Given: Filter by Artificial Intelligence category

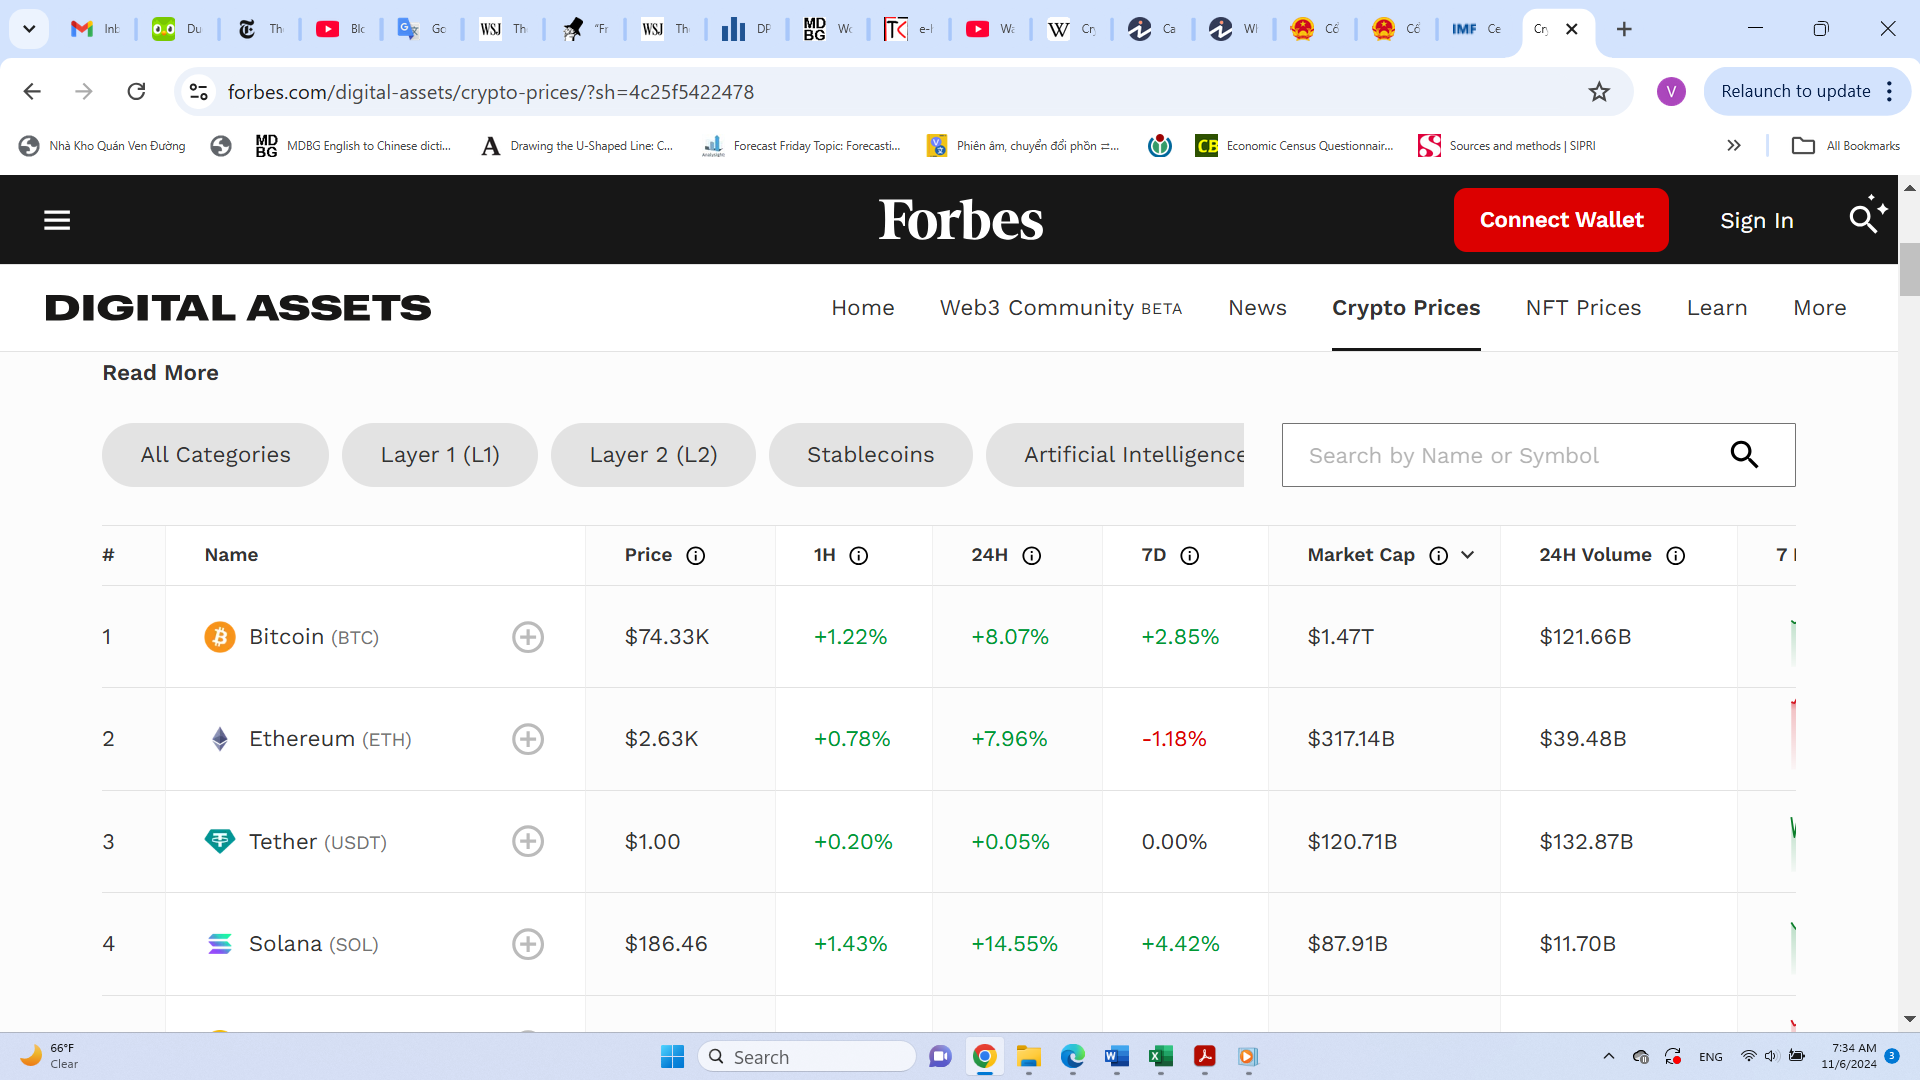Looking at the screenshot, I should pos(1115,455).
